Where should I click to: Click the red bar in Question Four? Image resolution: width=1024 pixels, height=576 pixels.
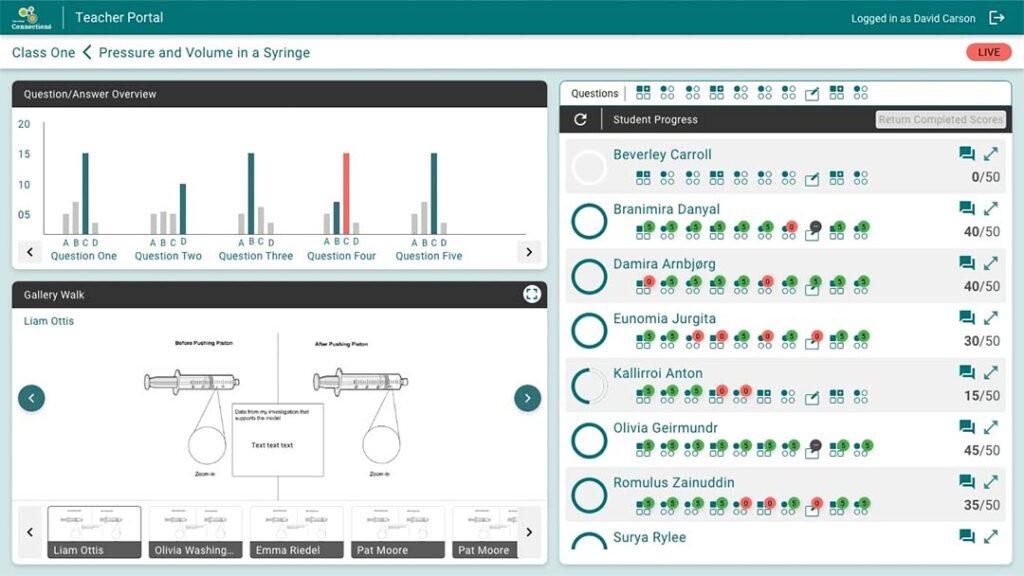(x=346, y=193)
